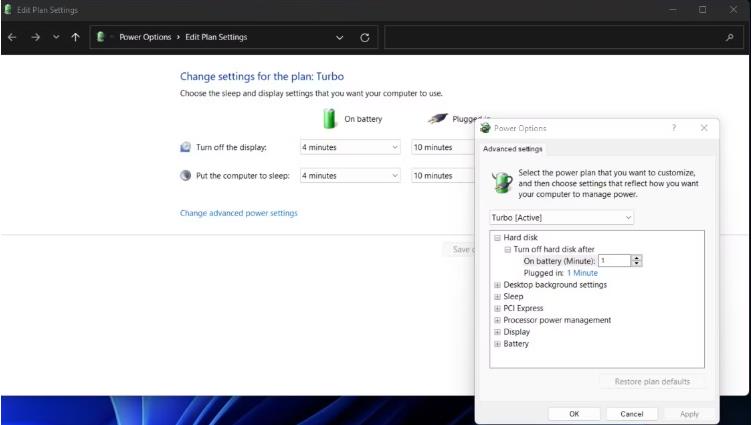
Task: Open the address bar history dropdown
Action: 340,37
